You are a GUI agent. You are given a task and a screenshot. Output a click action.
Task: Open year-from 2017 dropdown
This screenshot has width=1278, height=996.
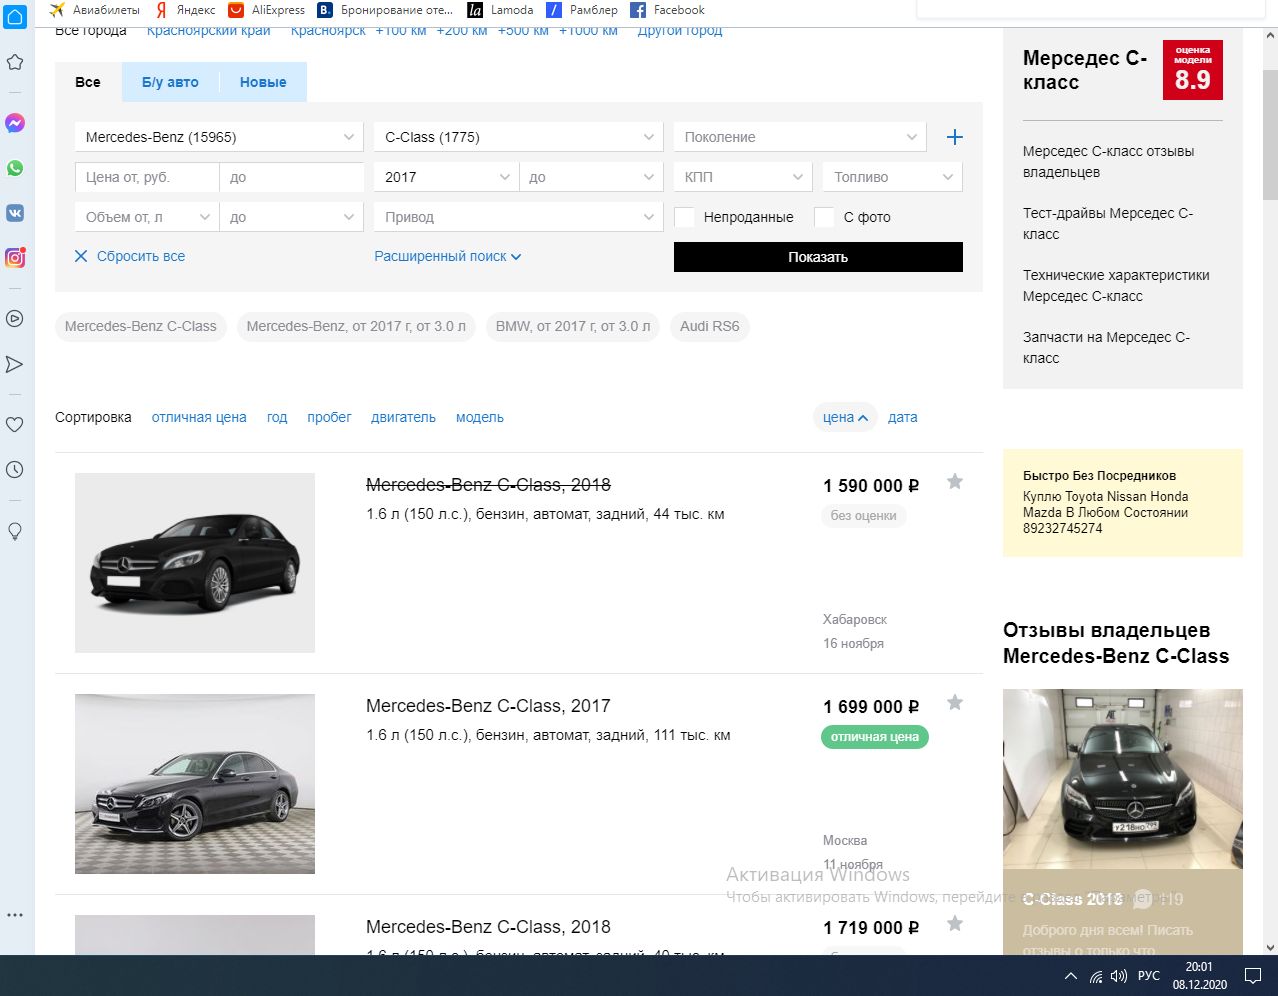click(x=446, y=177)
